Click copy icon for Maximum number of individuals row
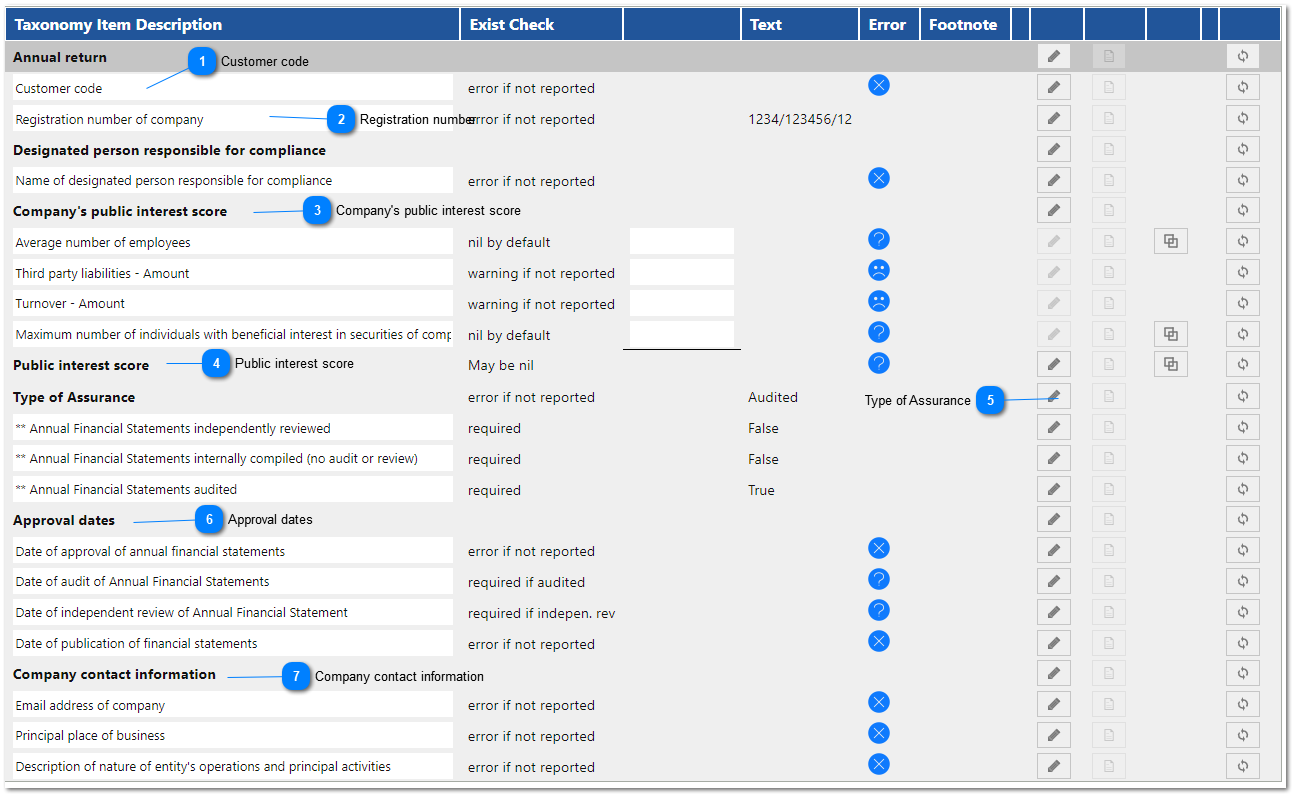Screen dimensions: 1295x797 click(x=1171, y=334)
